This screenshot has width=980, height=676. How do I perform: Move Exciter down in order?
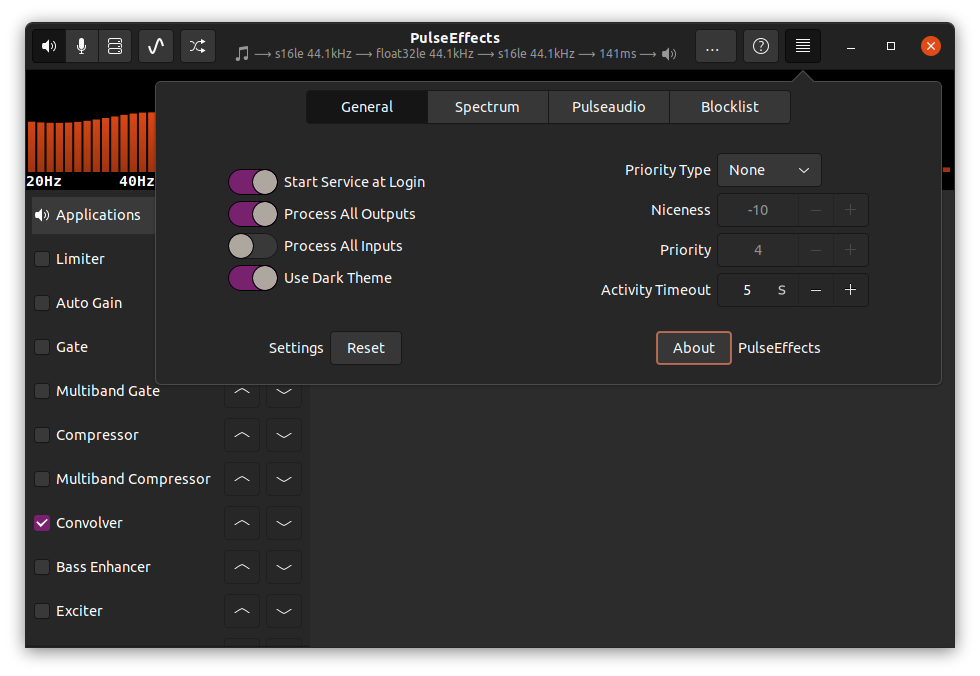284,611
